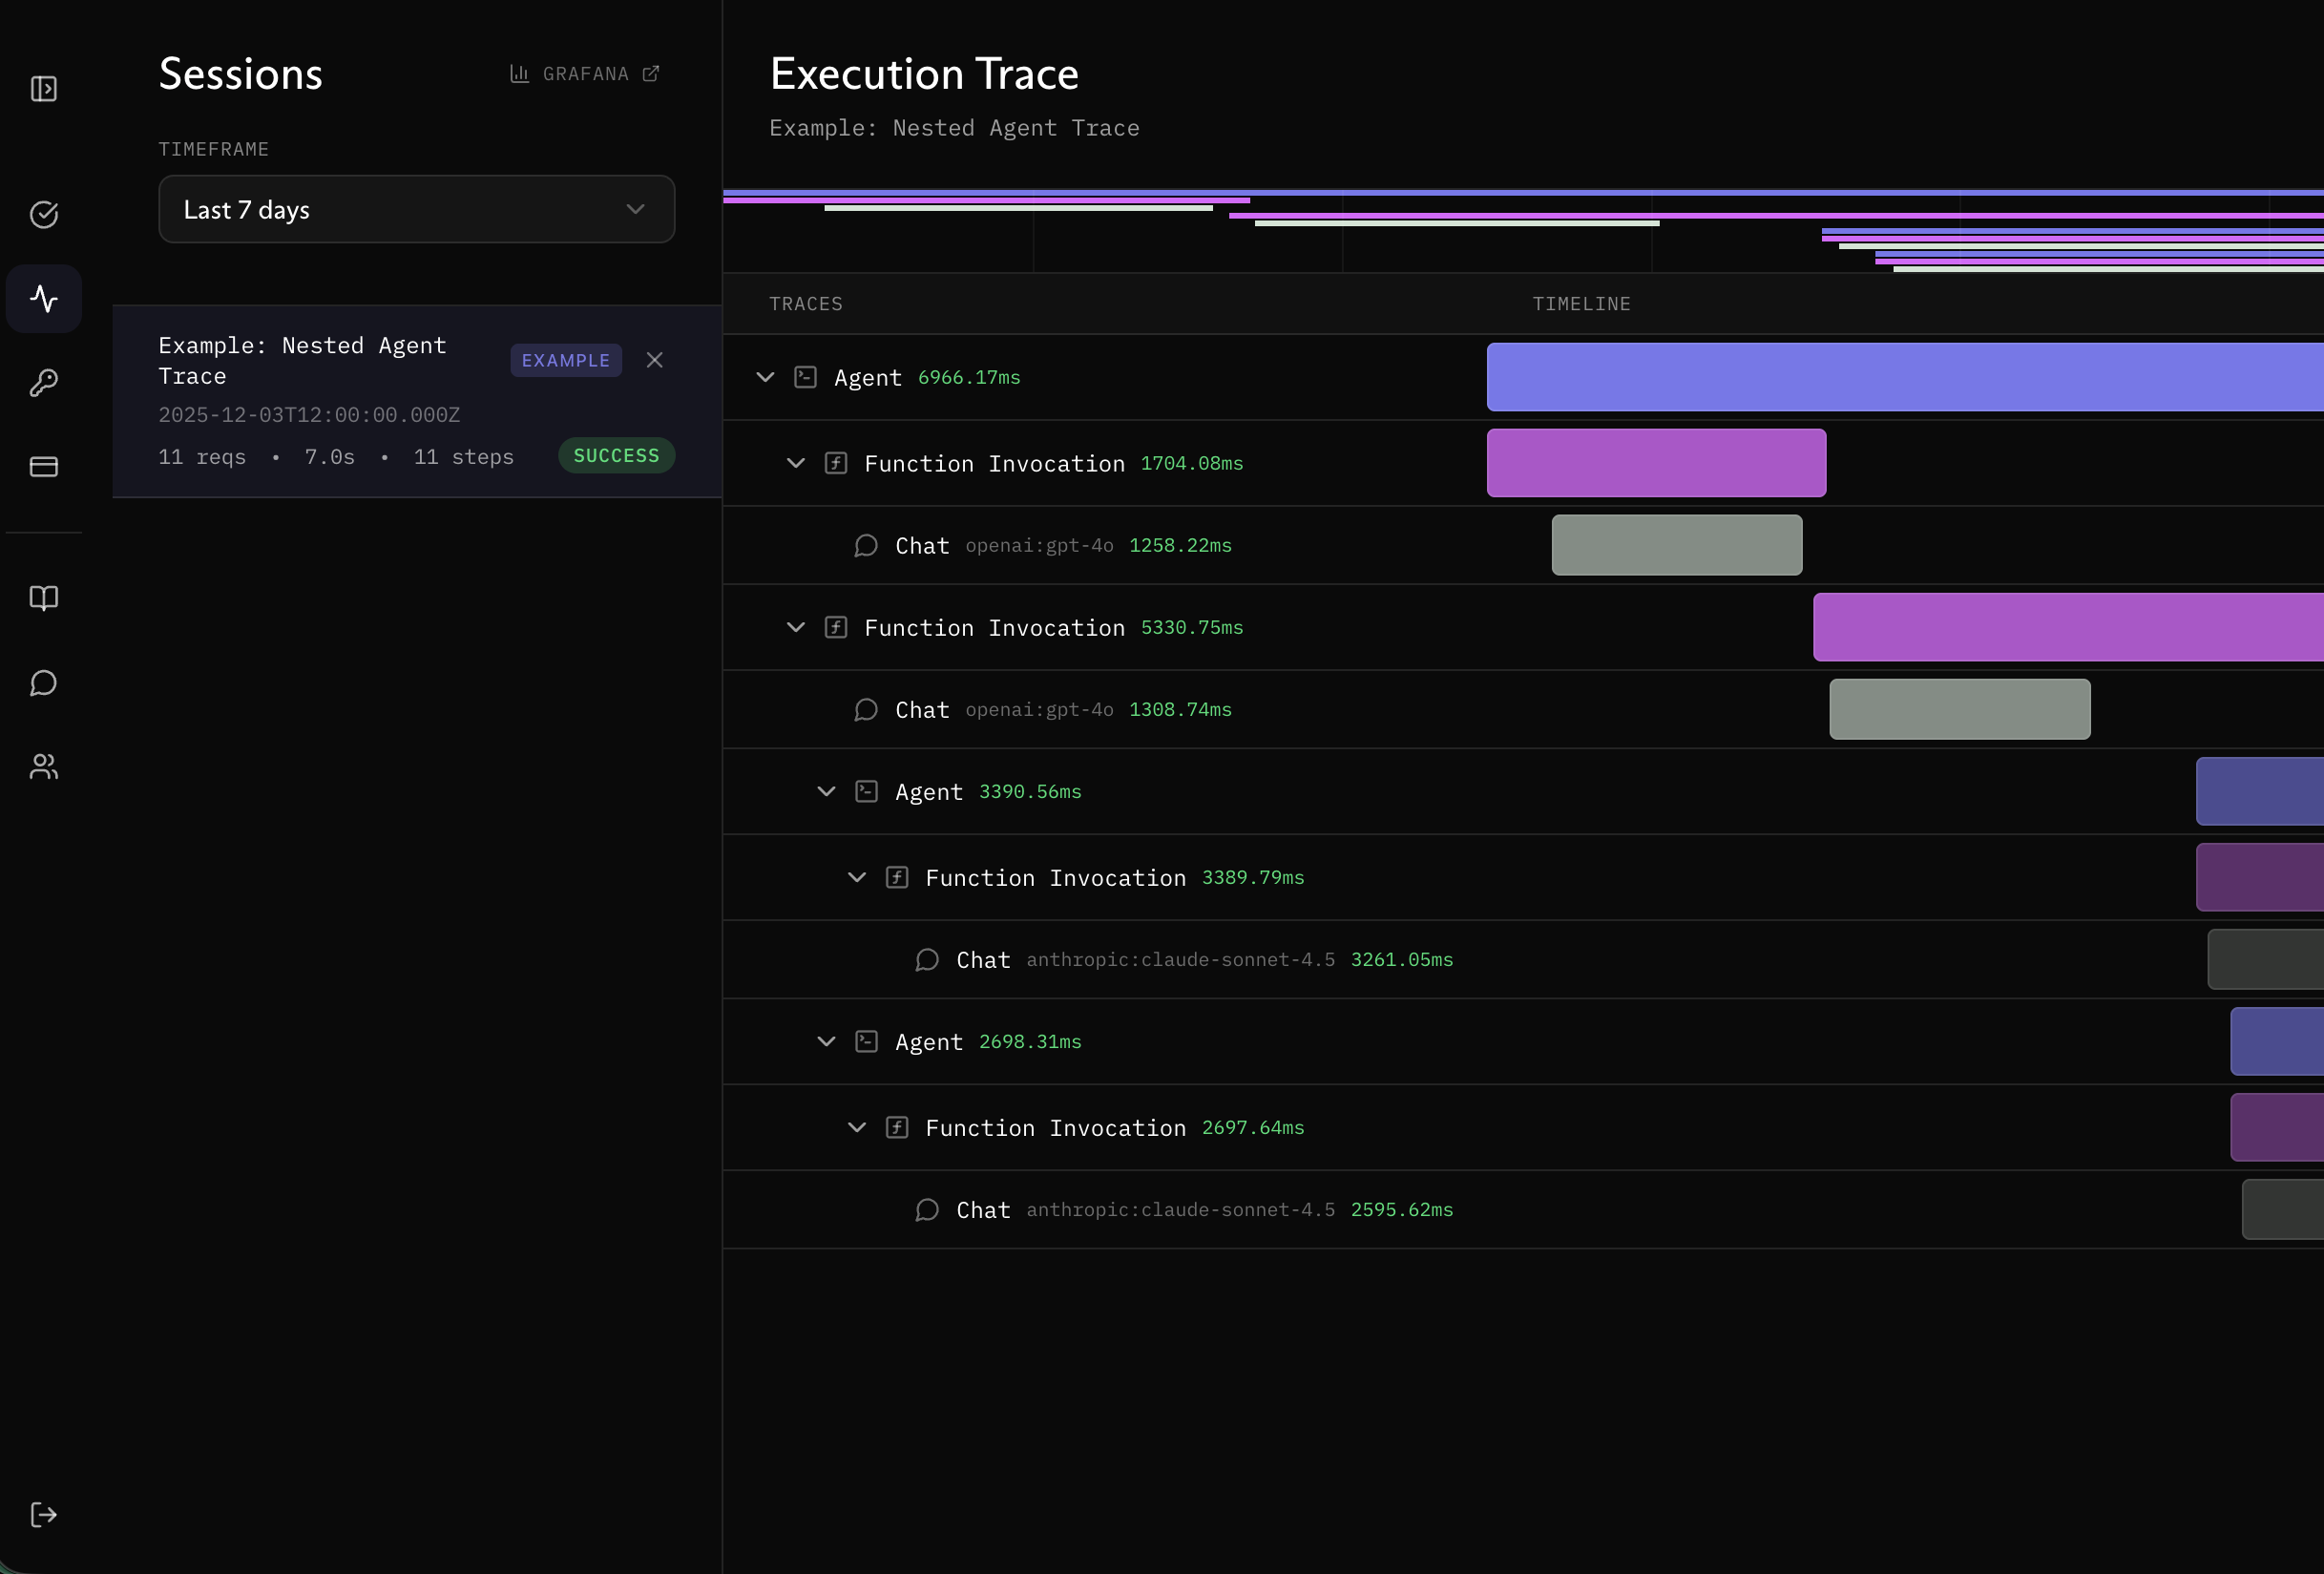Open the documentation book icon
Viewport: 2324px width, 1574px height.
pyautogui.click(x=44, y=598)
